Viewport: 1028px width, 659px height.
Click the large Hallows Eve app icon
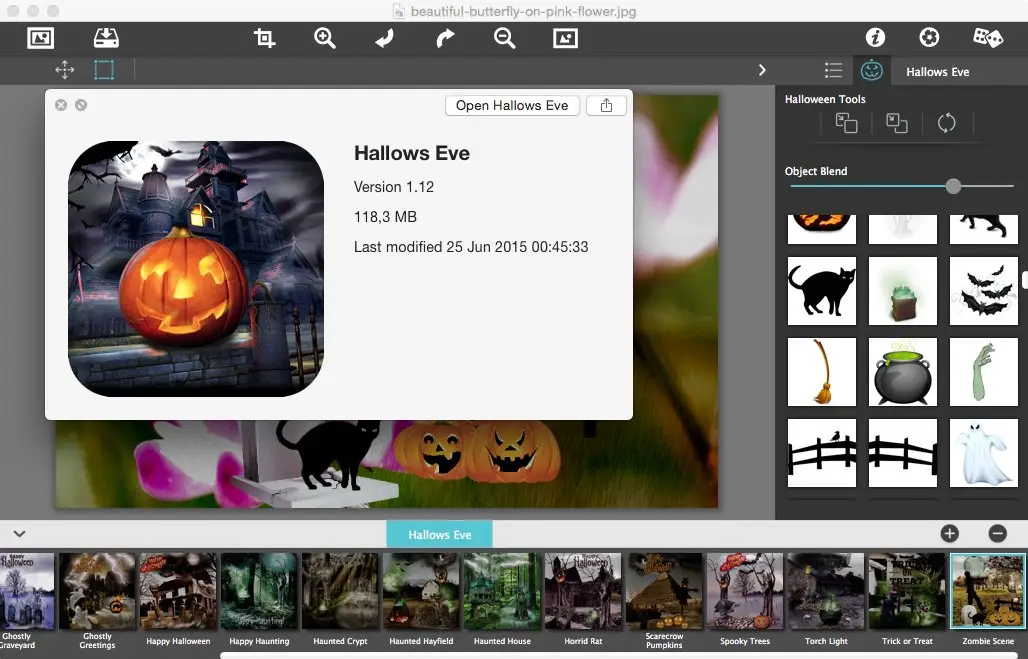196,269
